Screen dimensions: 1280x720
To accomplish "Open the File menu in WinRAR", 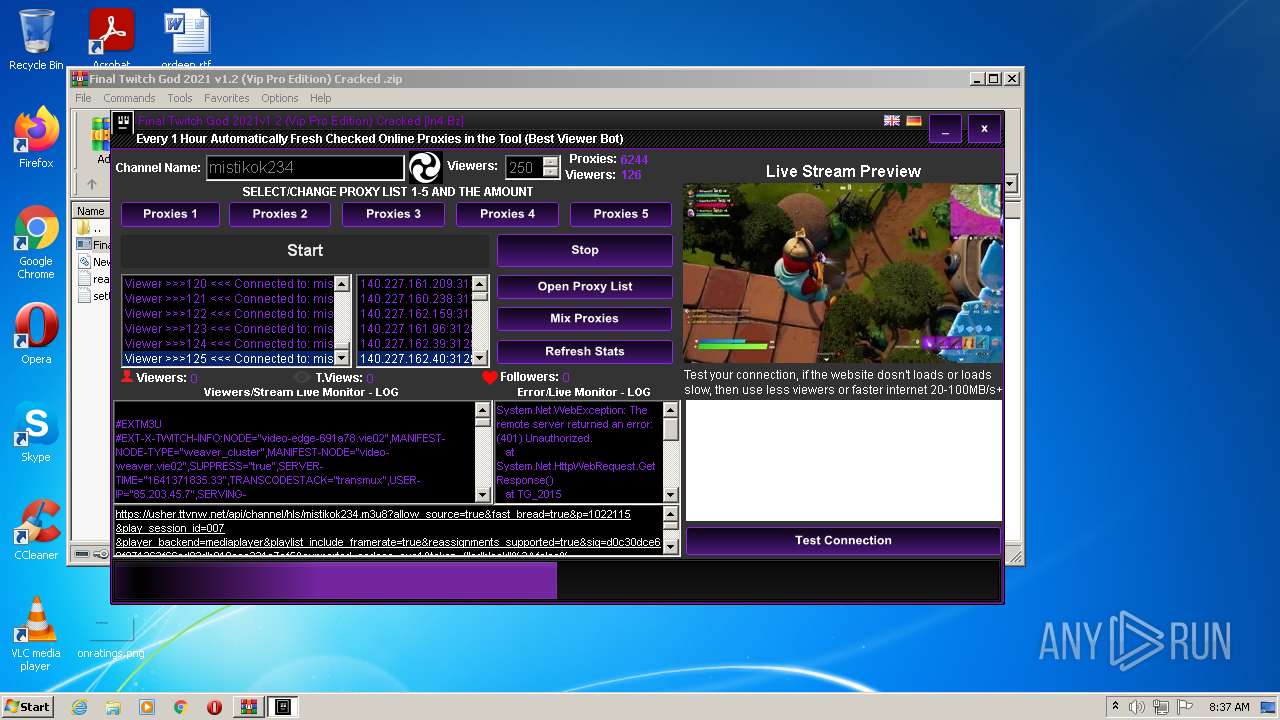I will [x=83, y=98].
